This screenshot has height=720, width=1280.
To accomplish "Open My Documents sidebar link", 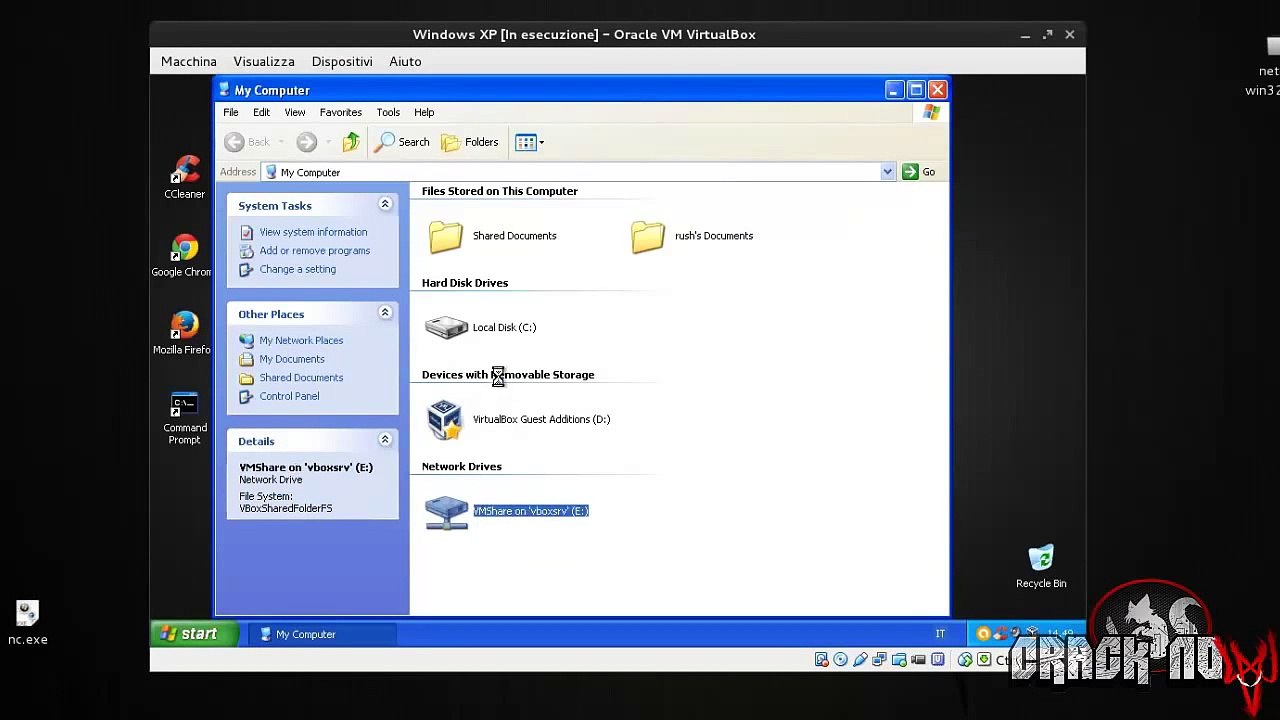I will click(292, 359).
